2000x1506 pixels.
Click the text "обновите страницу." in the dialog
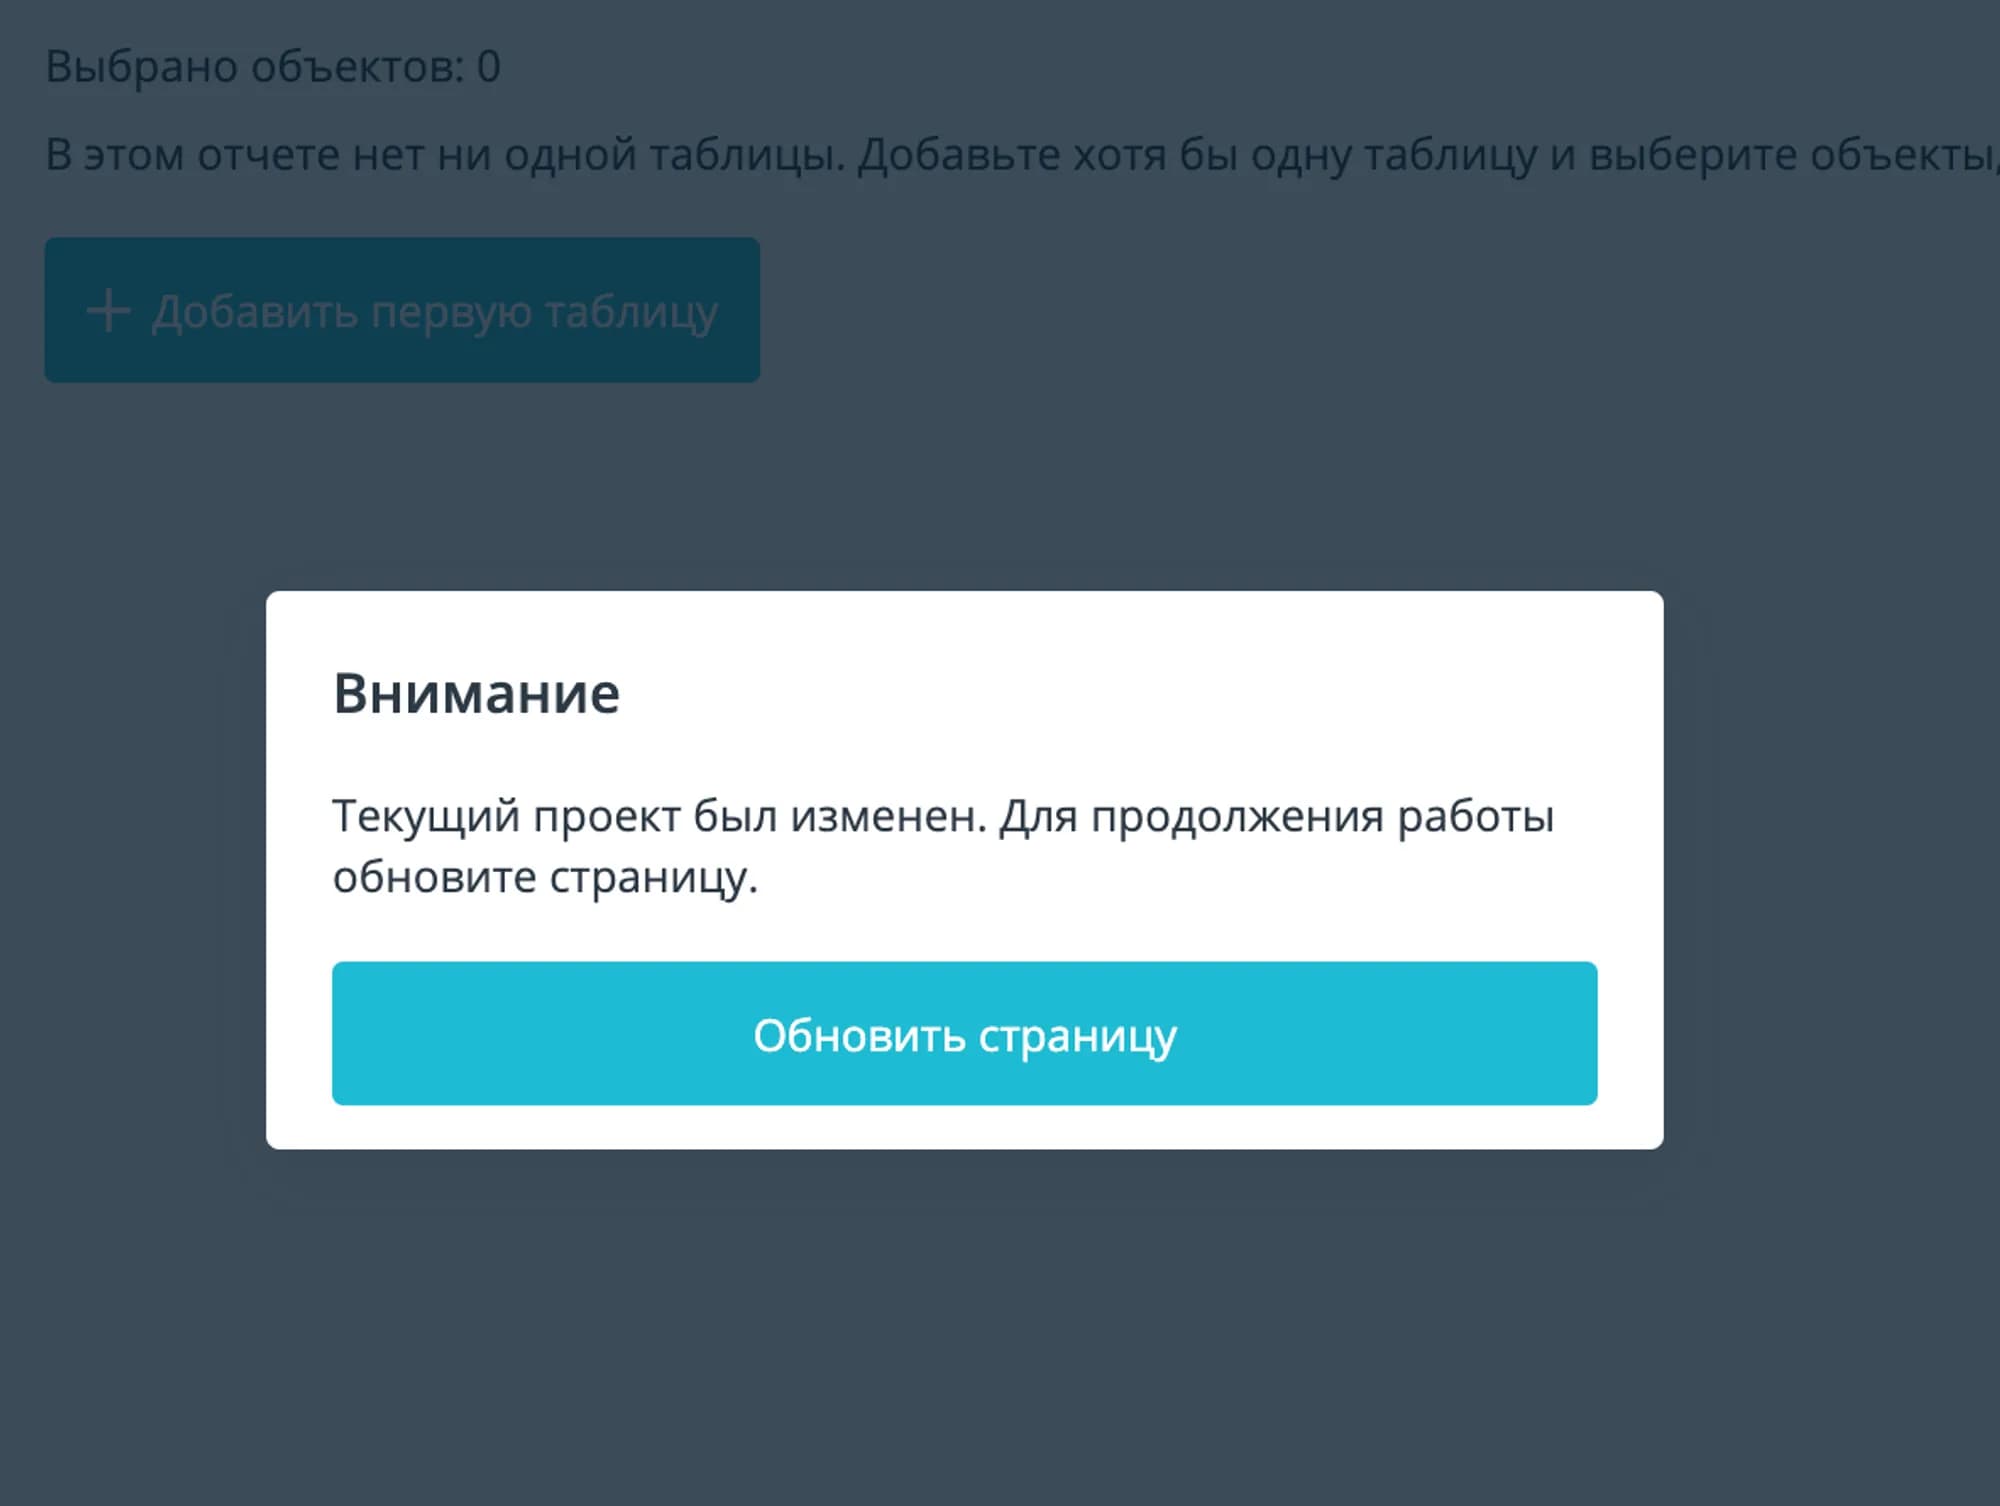point(545,877)
